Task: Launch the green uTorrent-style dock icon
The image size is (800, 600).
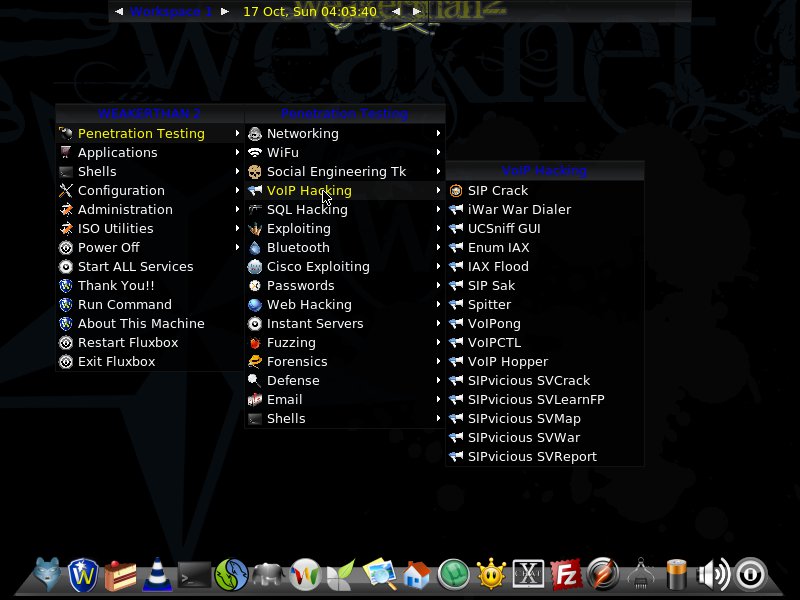Action: [x=453, y=576]
